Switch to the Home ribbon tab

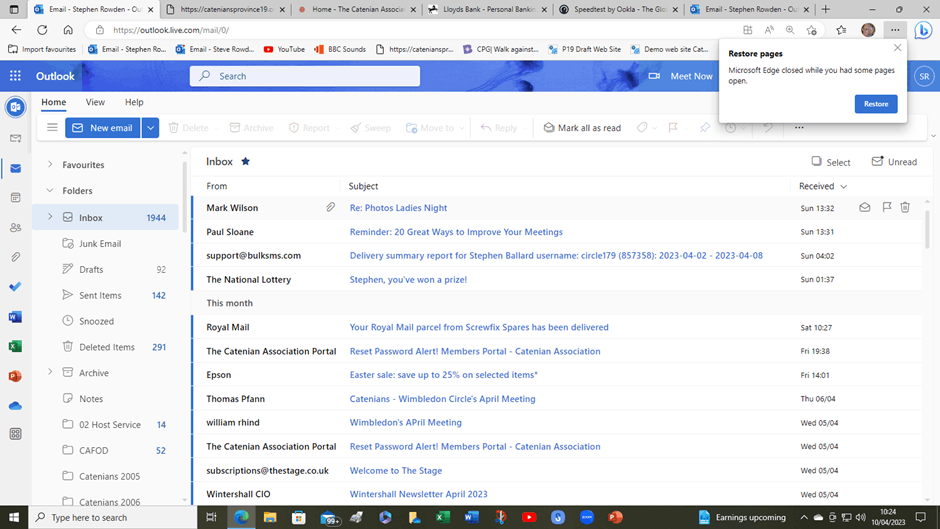point(53,102)
